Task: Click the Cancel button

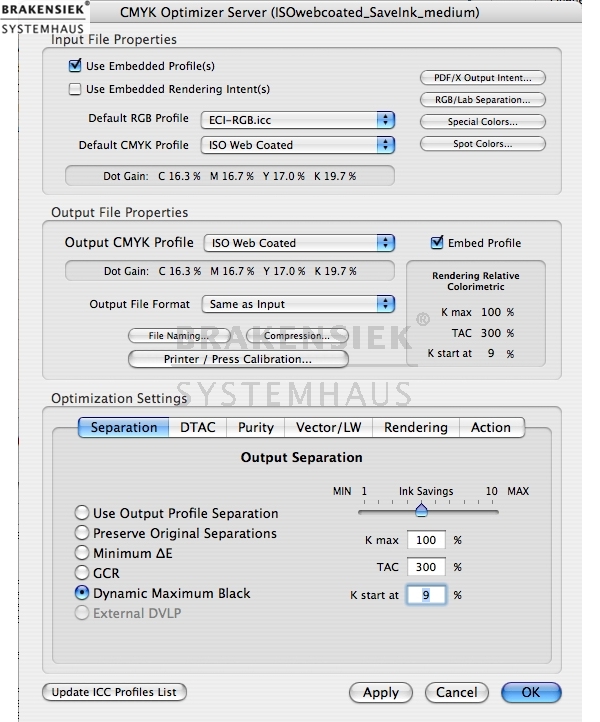Action: point(457,693)
